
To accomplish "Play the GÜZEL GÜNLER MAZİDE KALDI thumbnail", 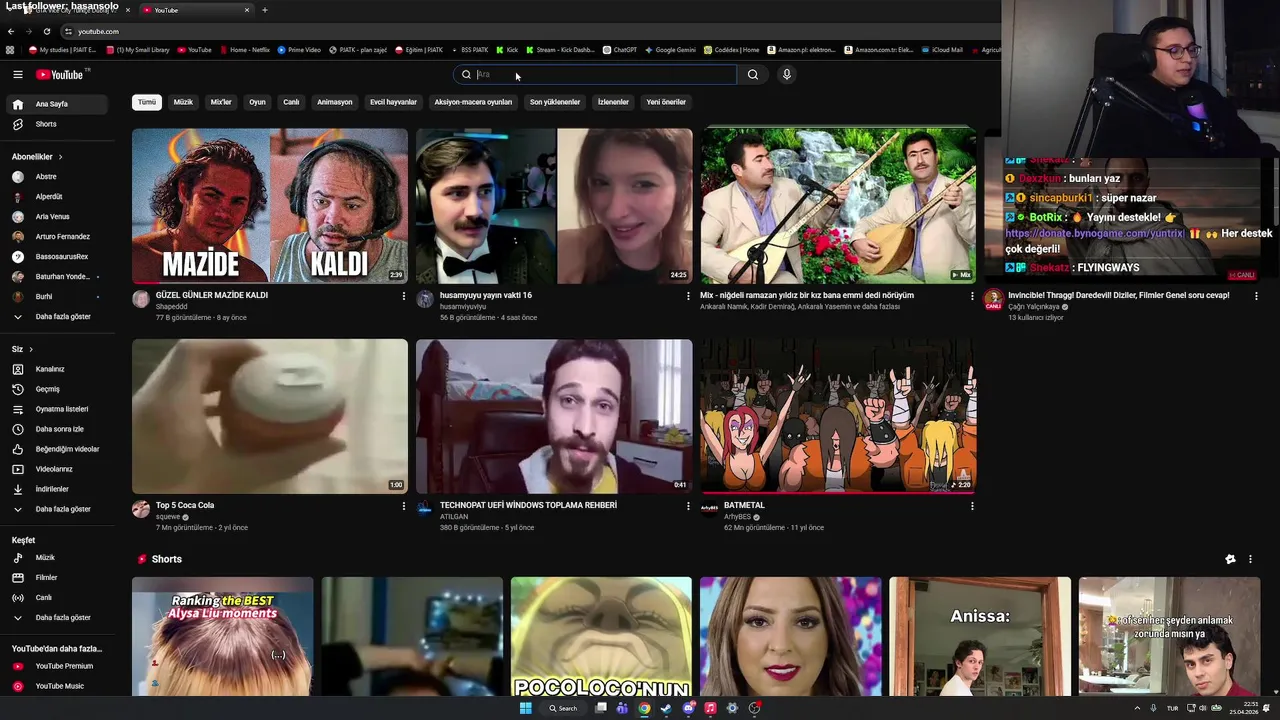I will [270, 206].
